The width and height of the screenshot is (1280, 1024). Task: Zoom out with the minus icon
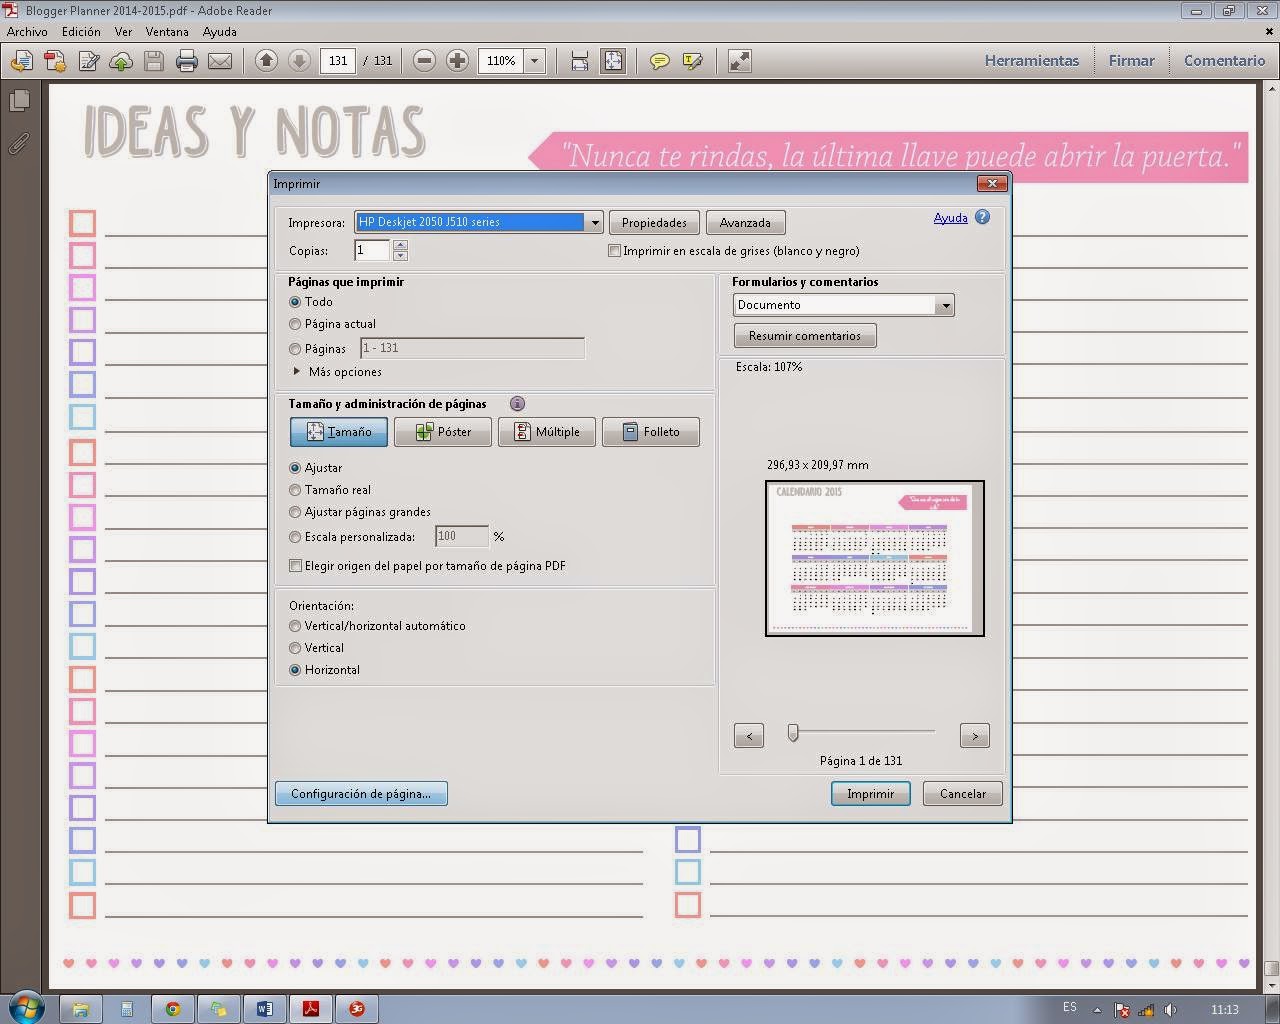click(424, 61)
